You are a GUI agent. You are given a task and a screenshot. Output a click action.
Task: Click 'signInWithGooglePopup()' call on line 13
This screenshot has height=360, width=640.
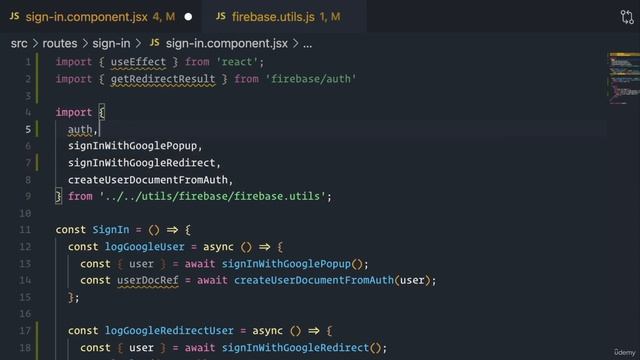click(292, 264)
